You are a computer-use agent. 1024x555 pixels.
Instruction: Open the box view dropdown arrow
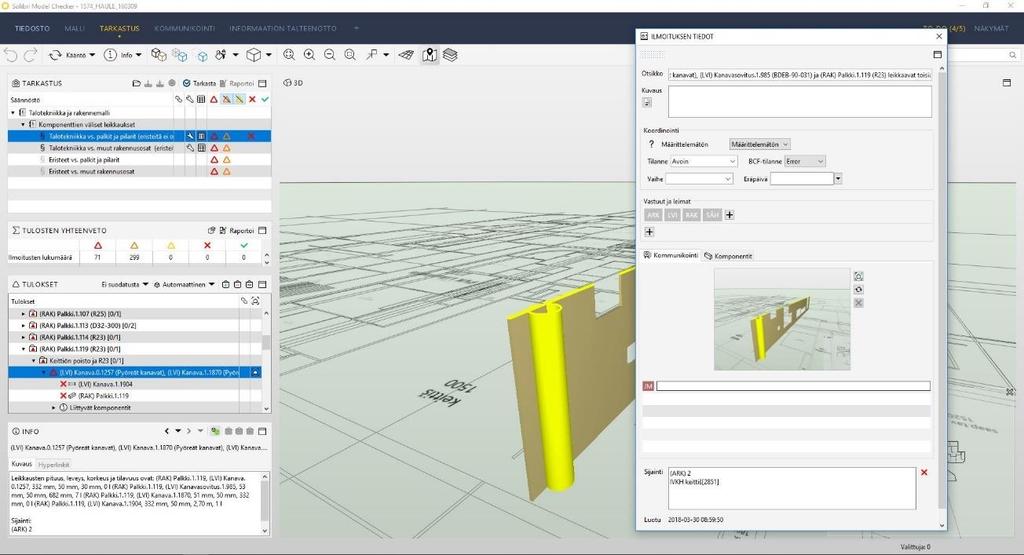(x=269, y=56)
